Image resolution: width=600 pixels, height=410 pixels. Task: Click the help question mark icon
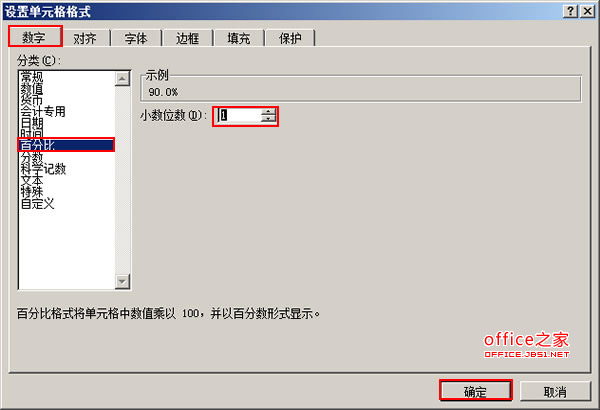tap(571, 11)
